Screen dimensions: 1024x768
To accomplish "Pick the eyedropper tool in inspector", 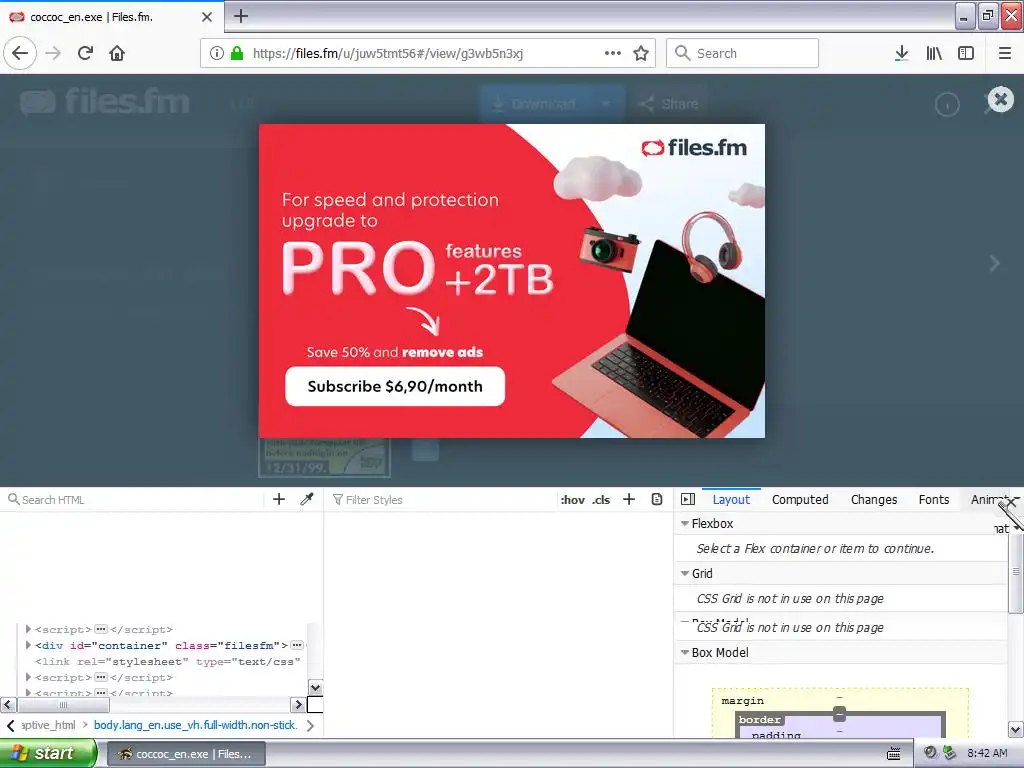I will click(x=306, y=500).
